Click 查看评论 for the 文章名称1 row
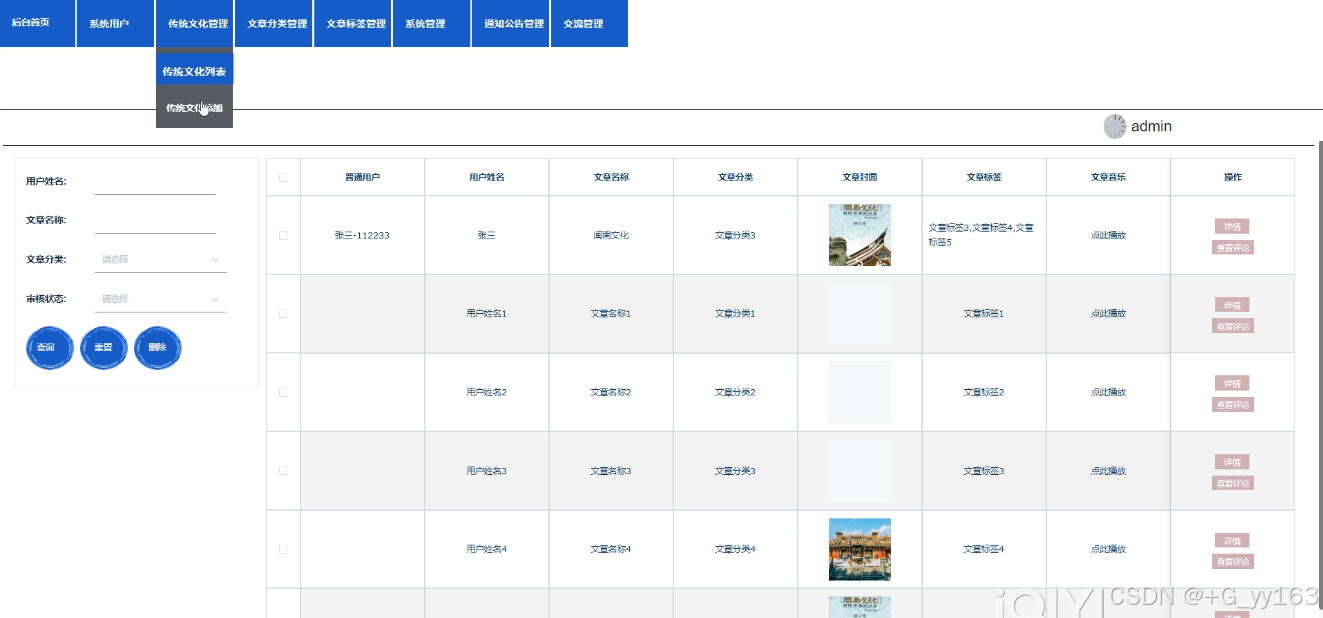Image resolution: width=1323 pixels, height=618 pixels. coord(1232,326)
